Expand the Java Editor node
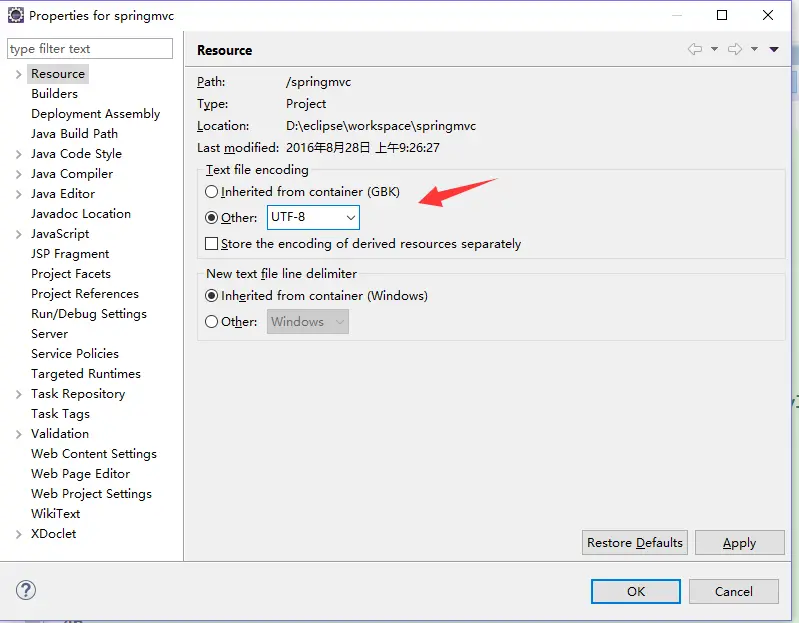799x623 pixels. click(x=18, y=194)
